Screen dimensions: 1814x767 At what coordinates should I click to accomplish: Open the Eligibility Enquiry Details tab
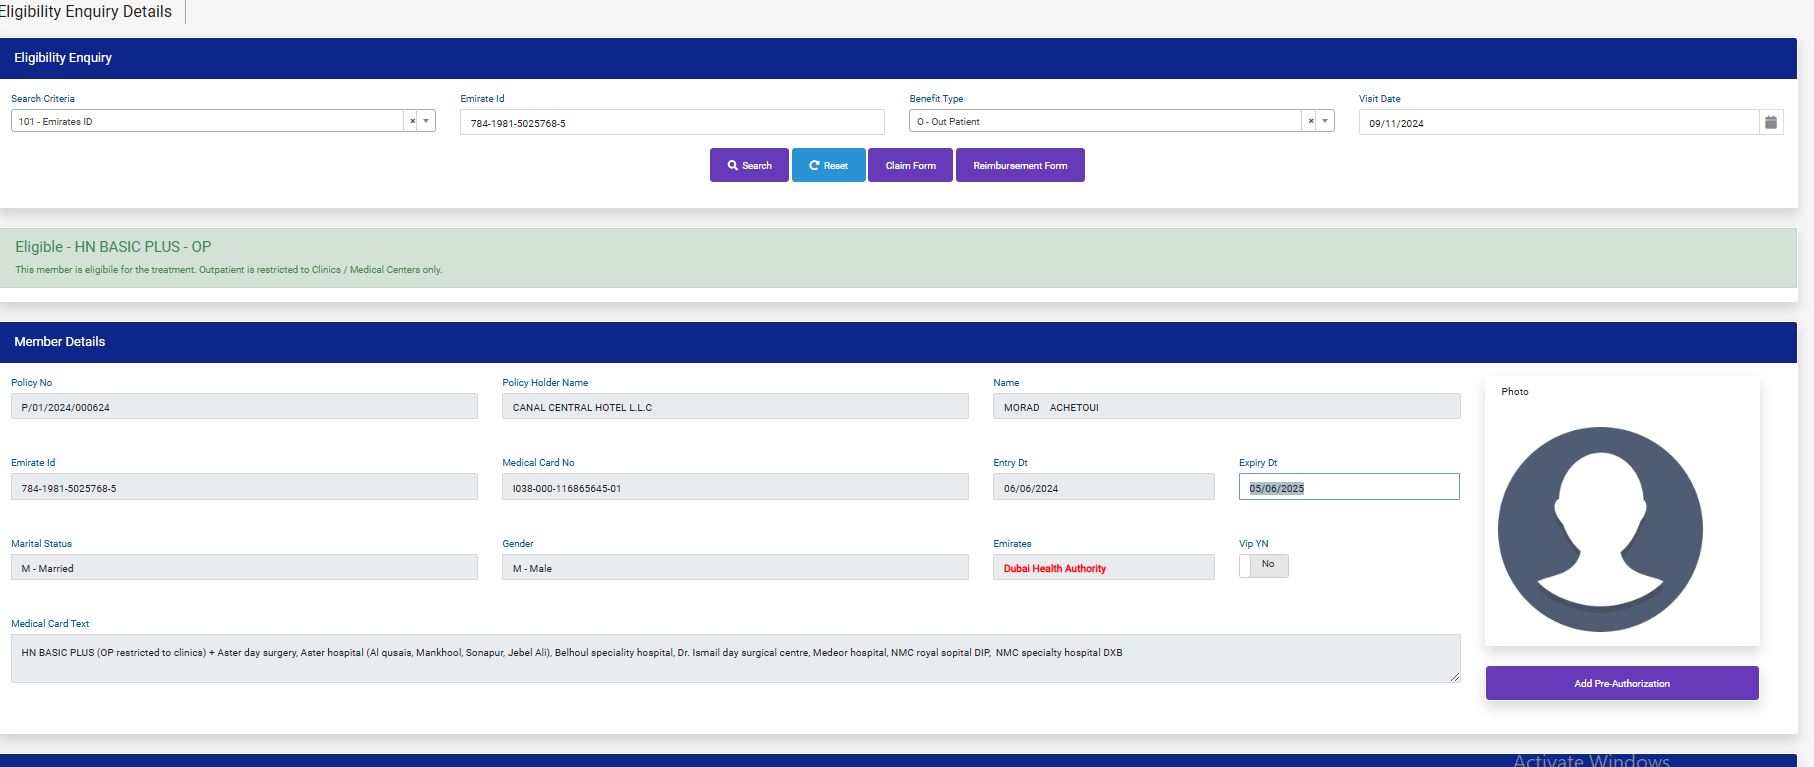(86, 12)
